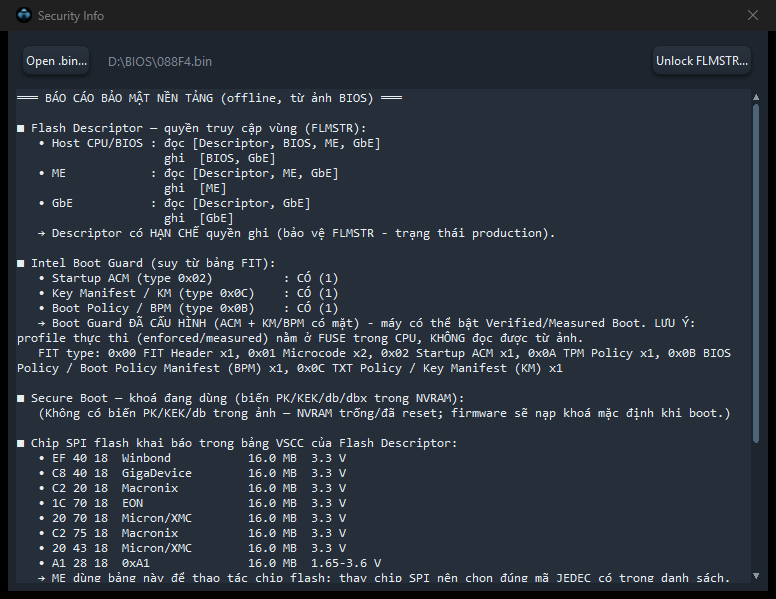Viewport: 776px width, 599px height.
Task: Click the profile thực thi (enforced/measured) line
Action: tap(300, 338)
